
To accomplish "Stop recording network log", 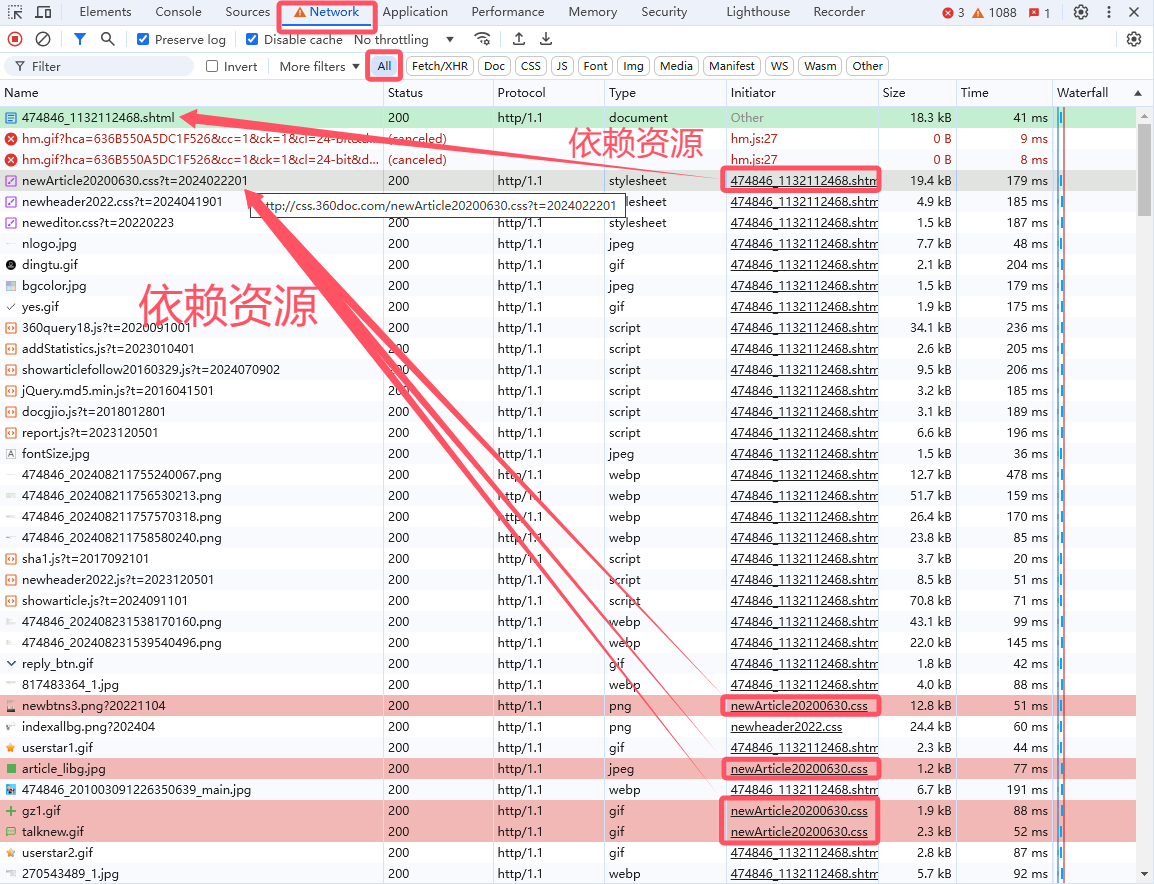I will tap(14, 39).
